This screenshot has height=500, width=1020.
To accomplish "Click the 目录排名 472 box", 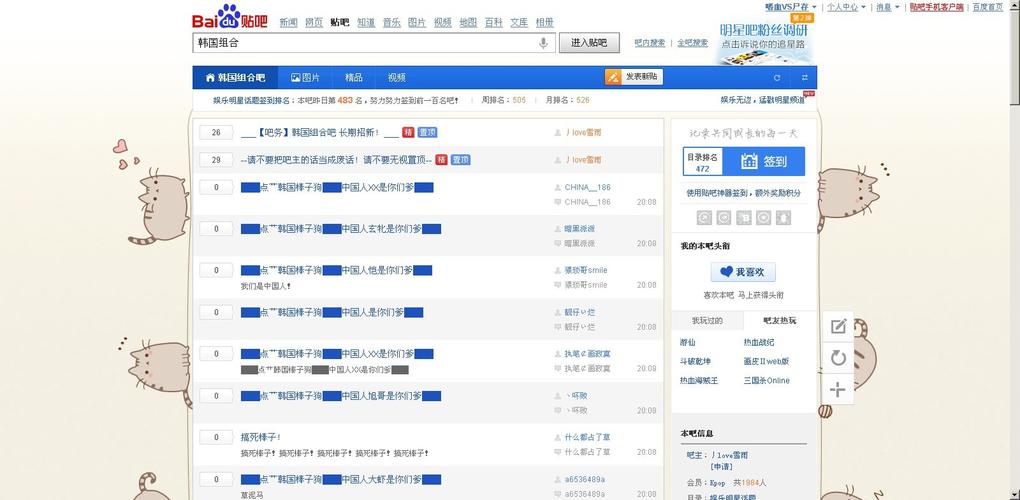I will (x=703, y=162).
